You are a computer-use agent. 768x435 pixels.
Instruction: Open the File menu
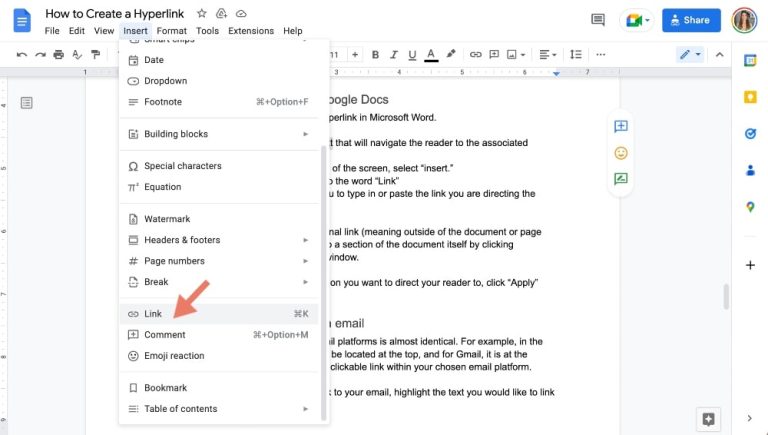click(52, 31)
